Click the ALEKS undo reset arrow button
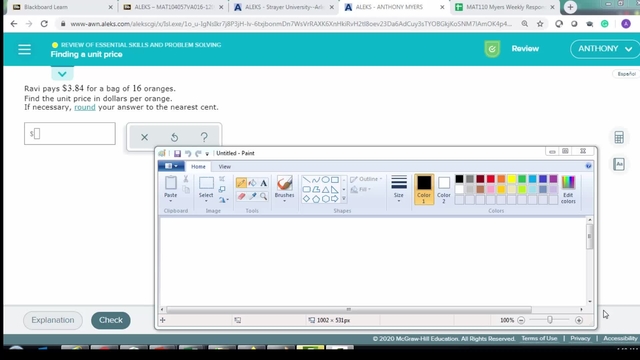Screen dimensions: 640x360 (x=174, y=137)
